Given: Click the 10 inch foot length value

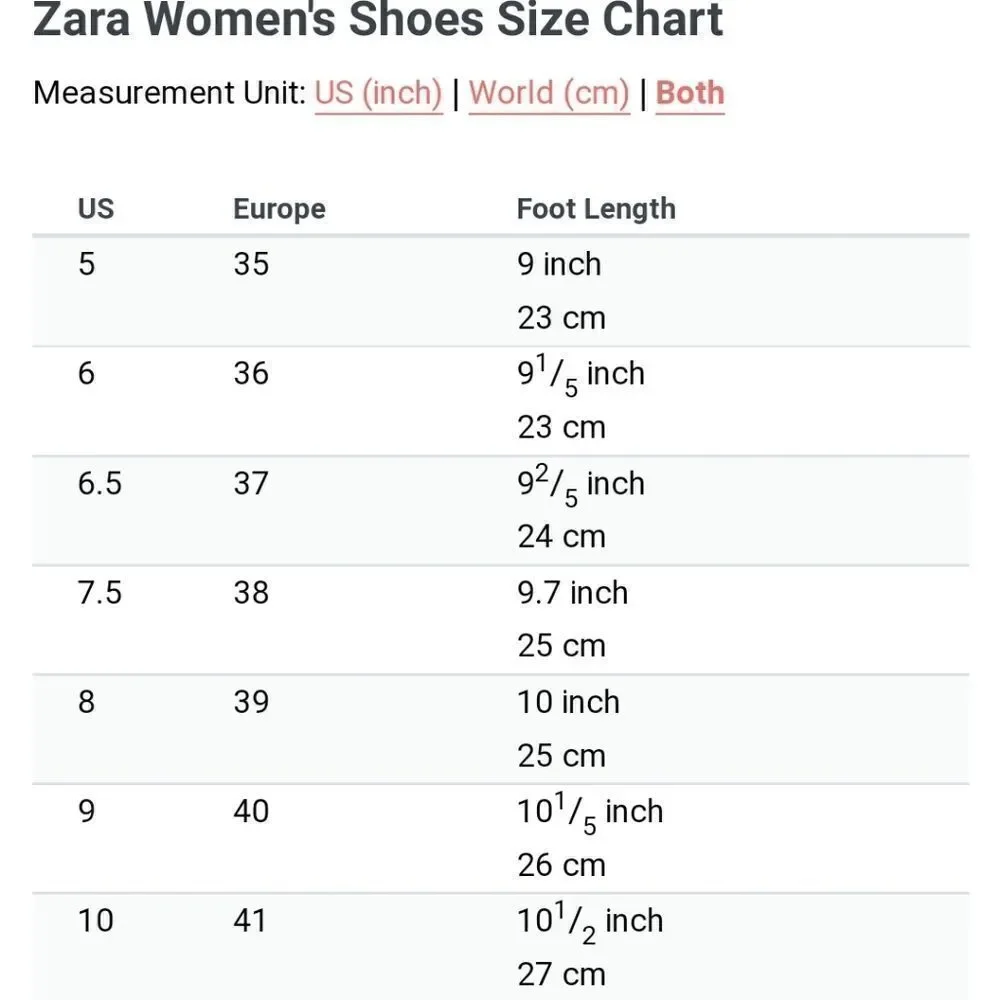Looking at the screenshot, I should pos(568,702).
